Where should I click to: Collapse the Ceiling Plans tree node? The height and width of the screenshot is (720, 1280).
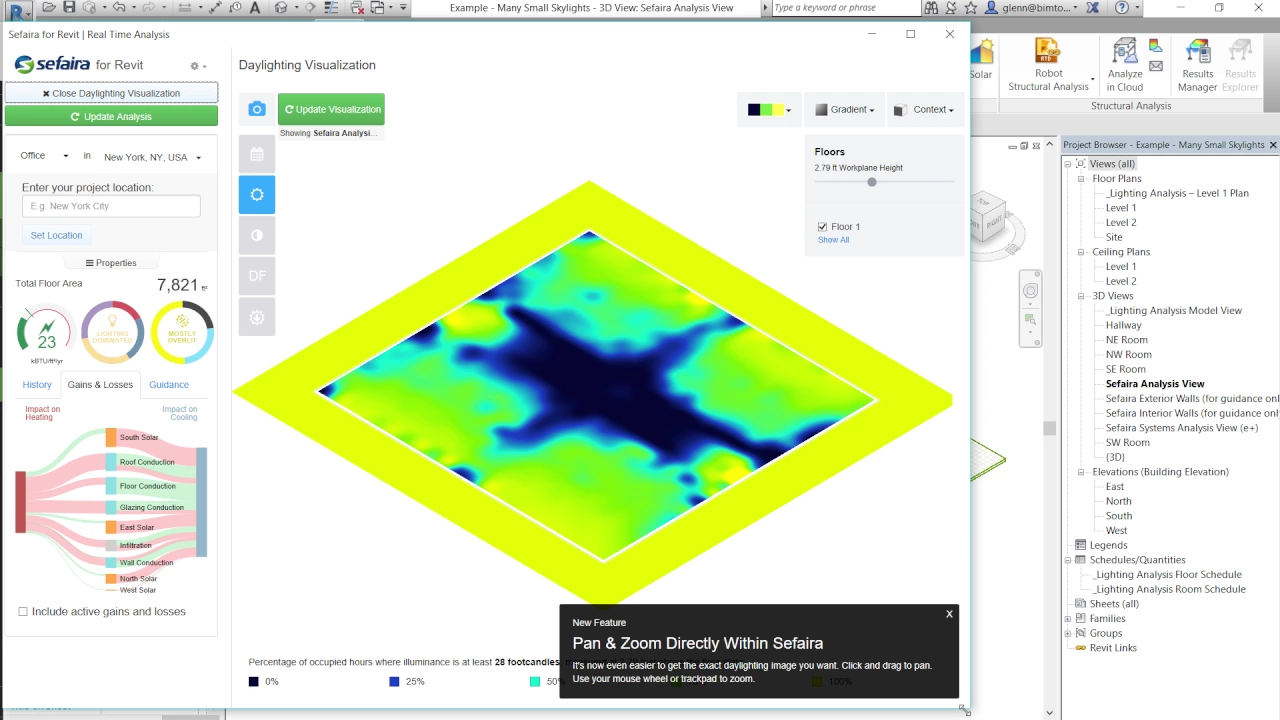(1081, 252)
